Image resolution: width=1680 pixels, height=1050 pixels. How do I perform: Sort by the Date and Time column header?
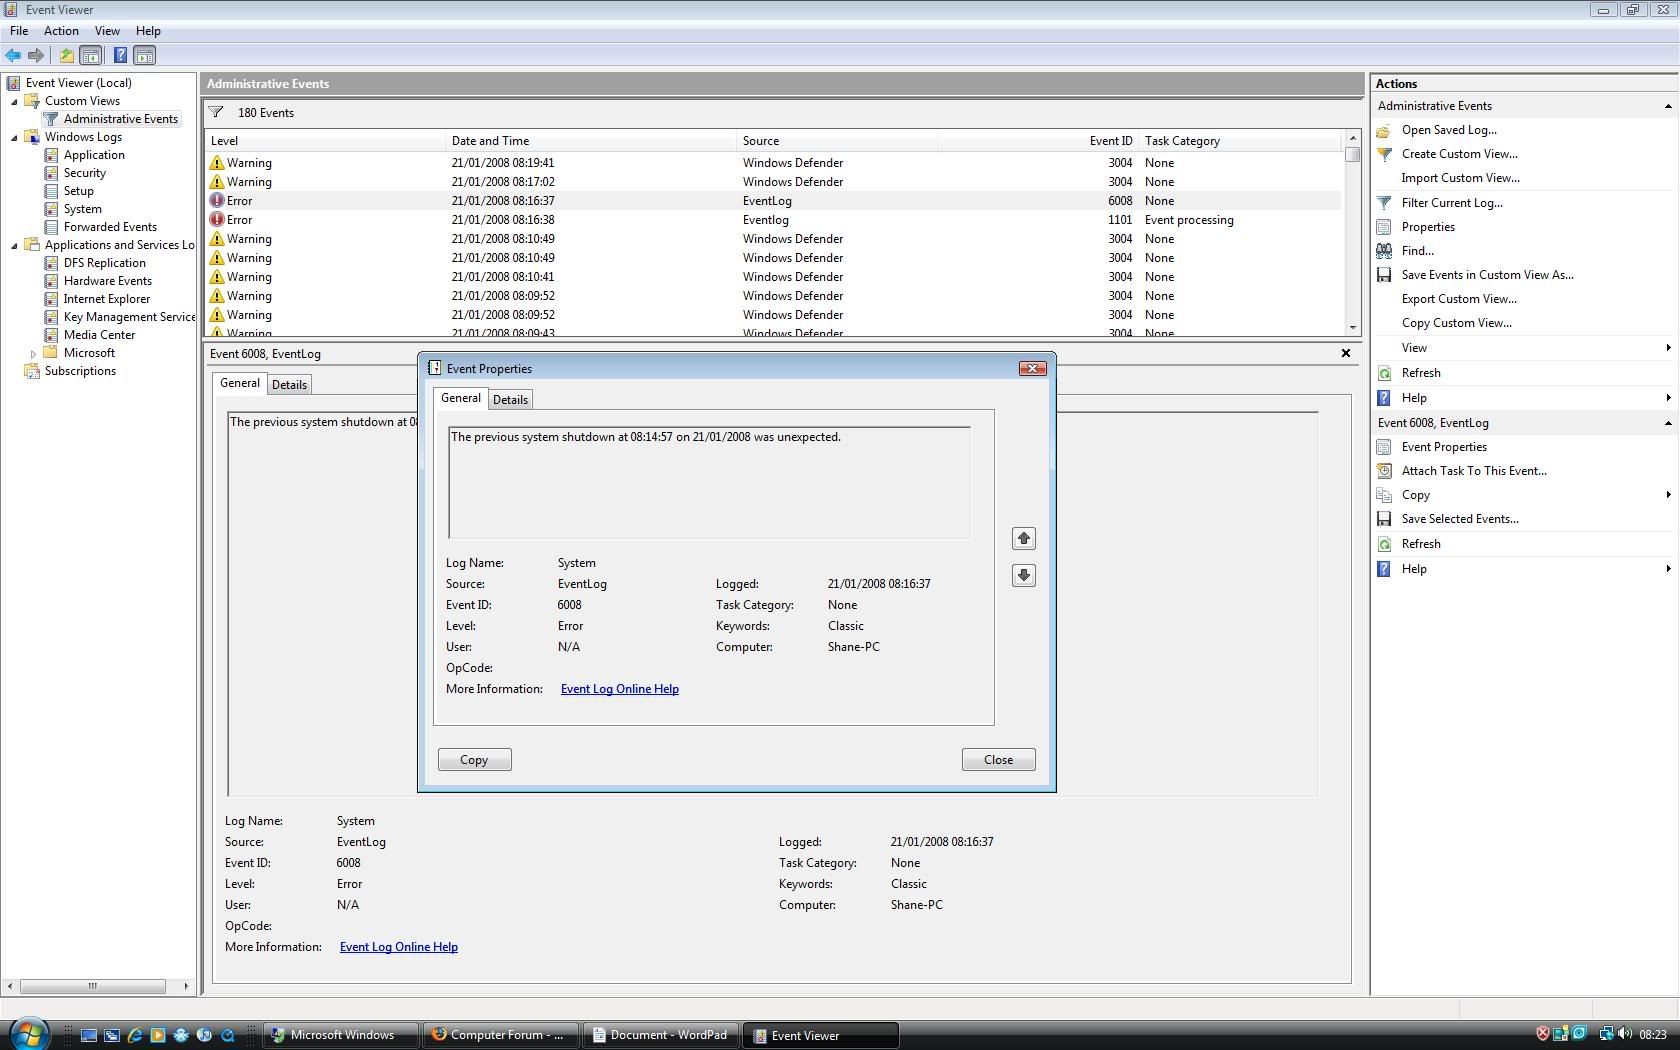pyautogui.click(x=590, y=141)
